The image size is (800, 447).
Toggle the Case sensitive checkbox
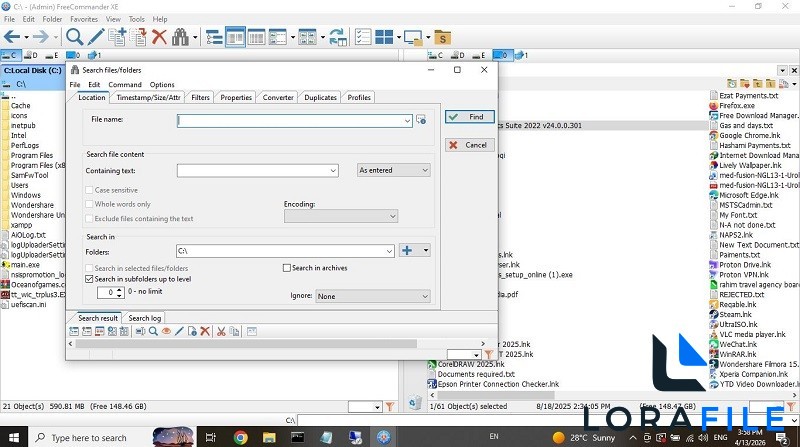point(89,190)
